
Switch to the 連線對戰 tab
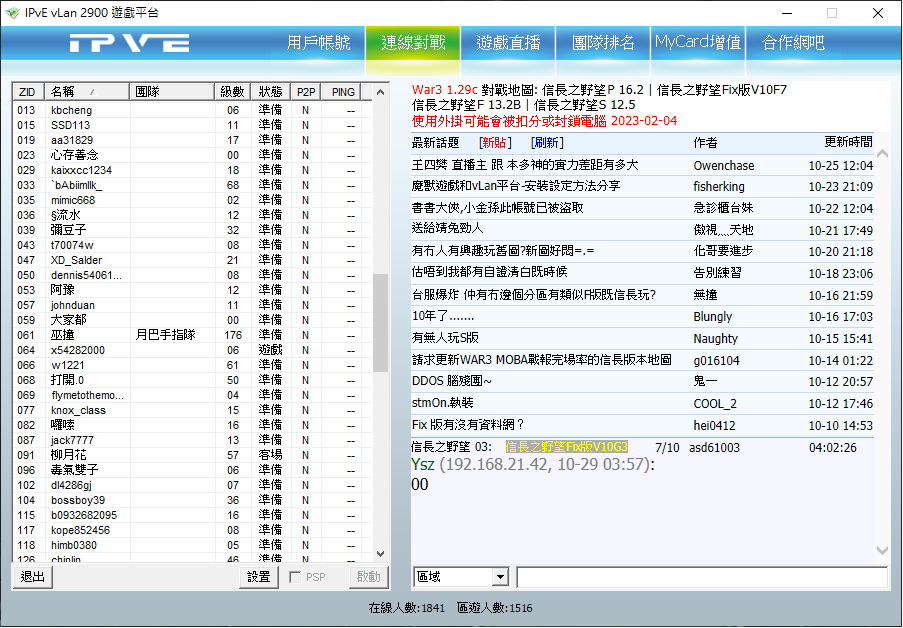pyautogui.click(x=413, y=43)
